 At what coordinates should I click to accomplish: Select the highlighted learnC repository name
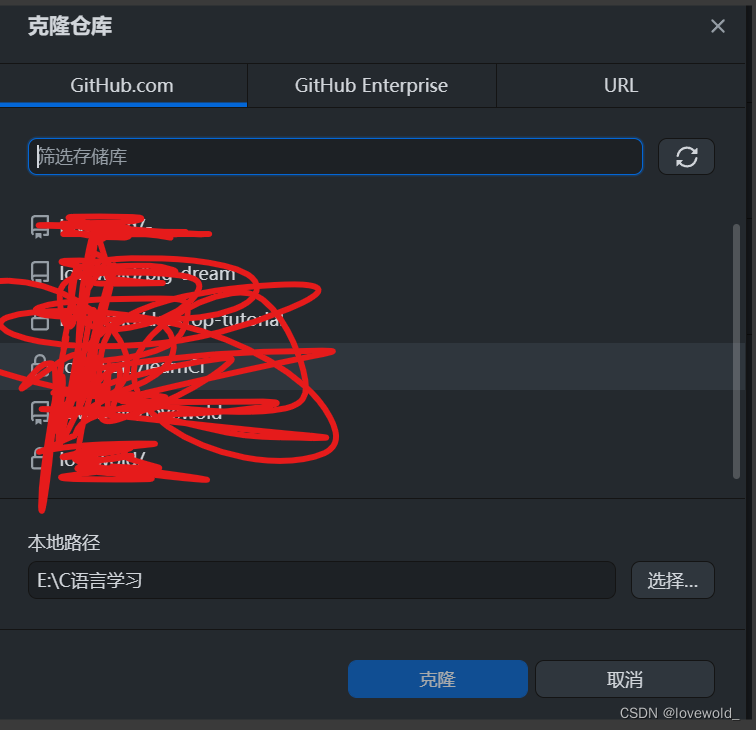click(134, 366)
